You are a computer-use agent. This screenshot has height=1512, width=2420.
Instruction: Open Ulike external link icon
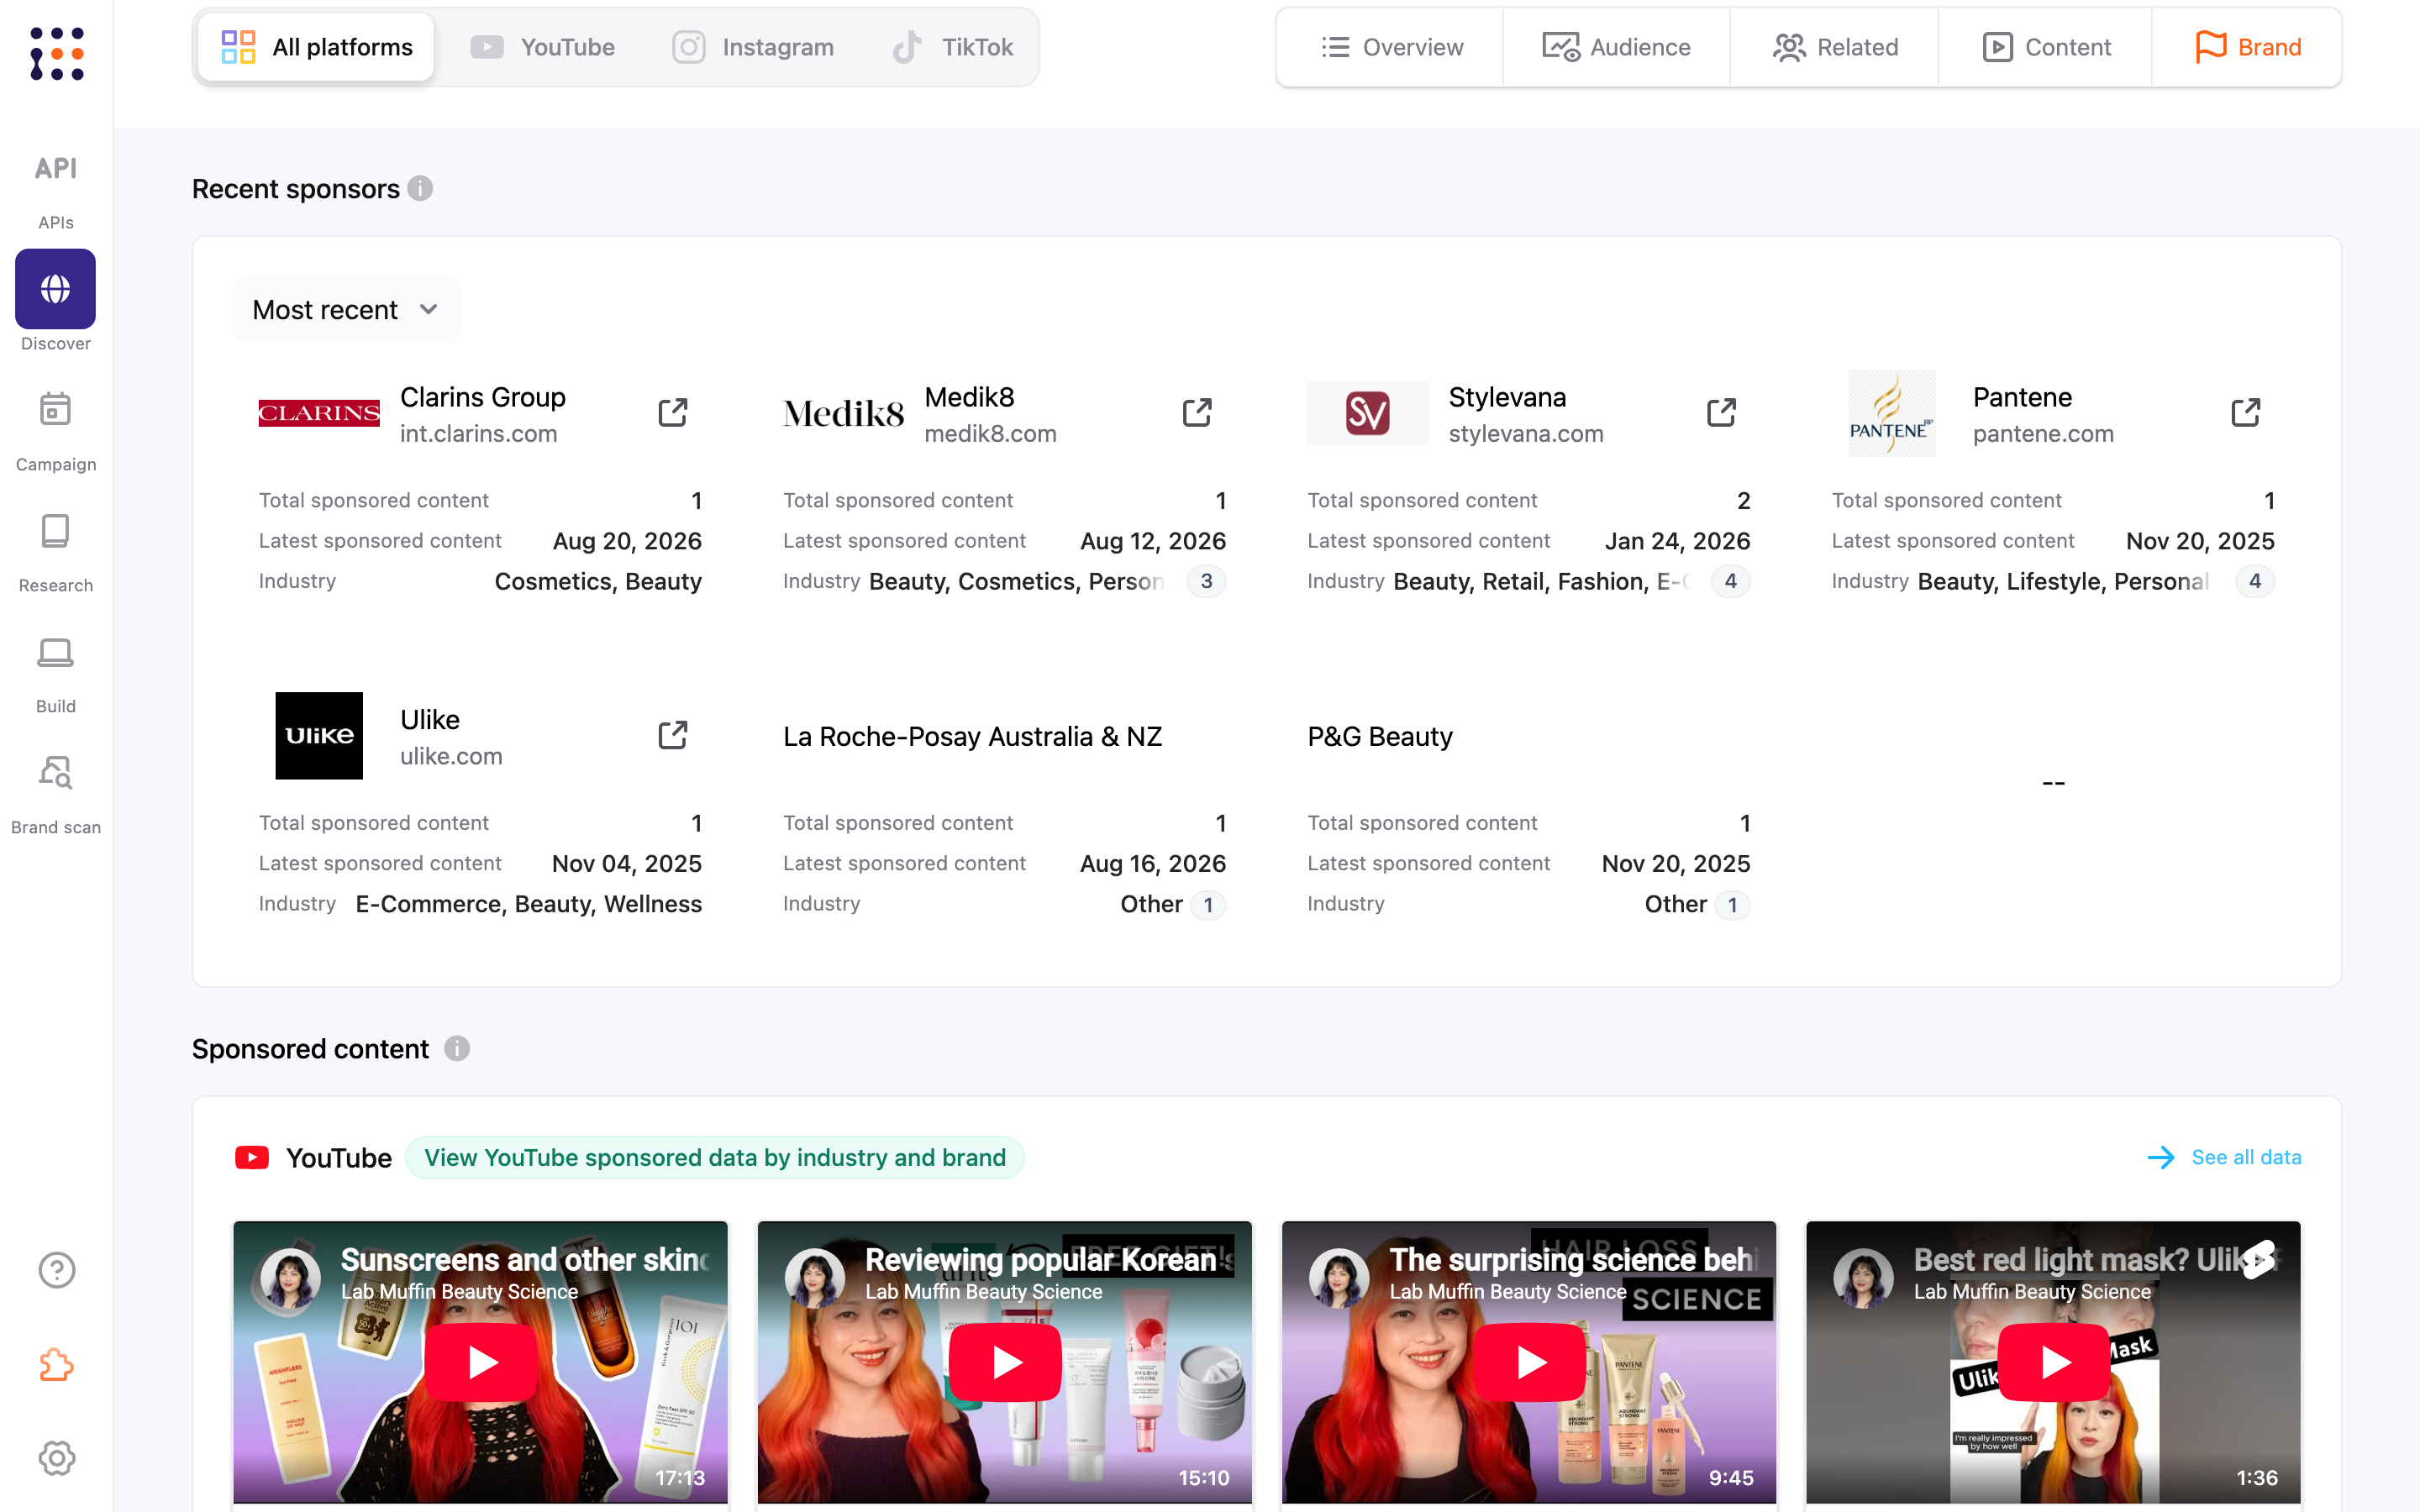pos(673,735)
